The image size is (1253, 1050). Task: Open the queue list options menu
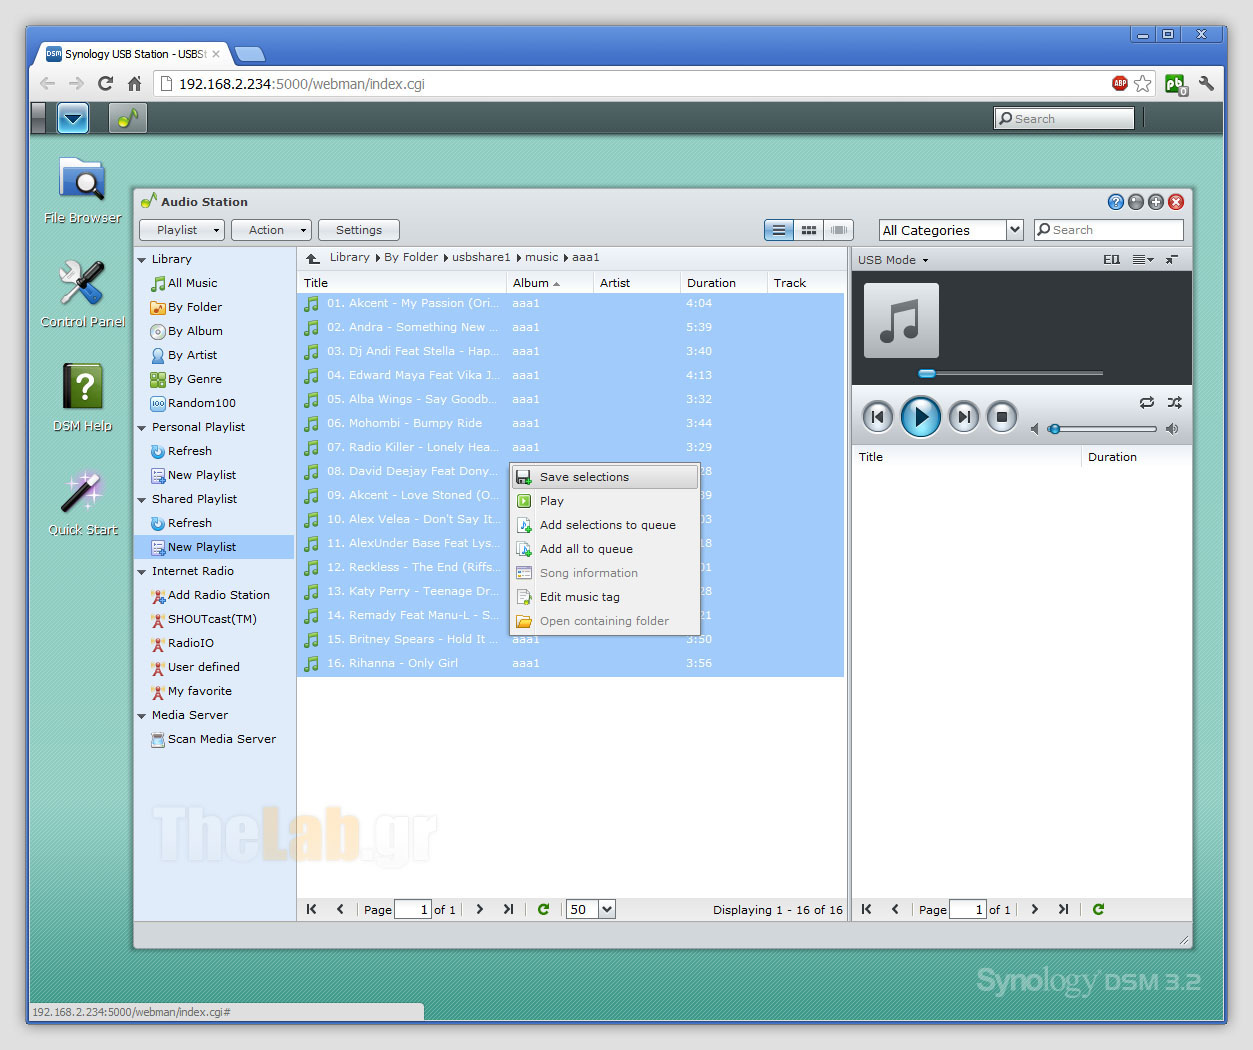click(x=1142, y=260)
